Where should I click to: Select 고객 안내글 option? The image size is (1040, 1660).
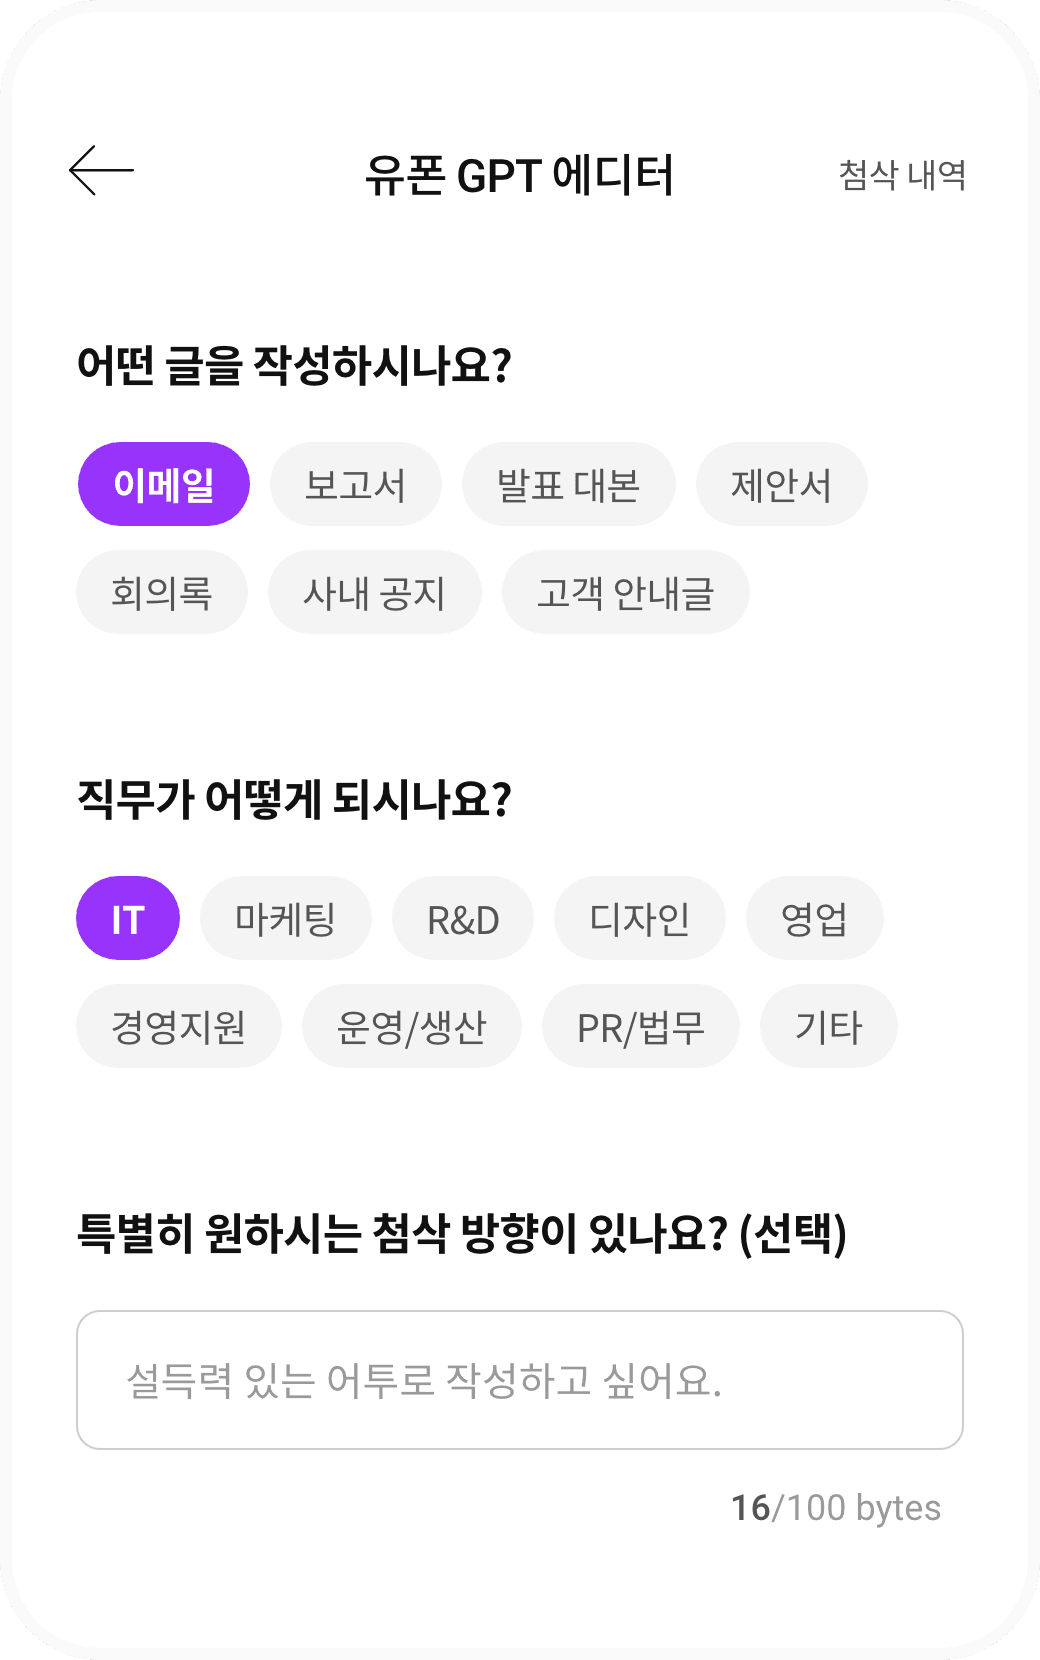tap(625, 593)
